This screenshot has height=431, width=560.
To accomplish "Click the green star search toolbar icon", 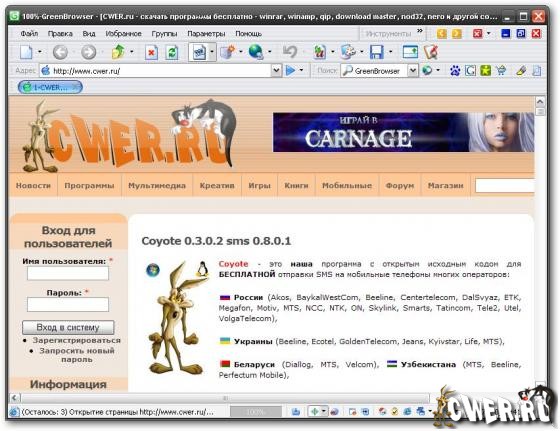I will tap(485, 71).
